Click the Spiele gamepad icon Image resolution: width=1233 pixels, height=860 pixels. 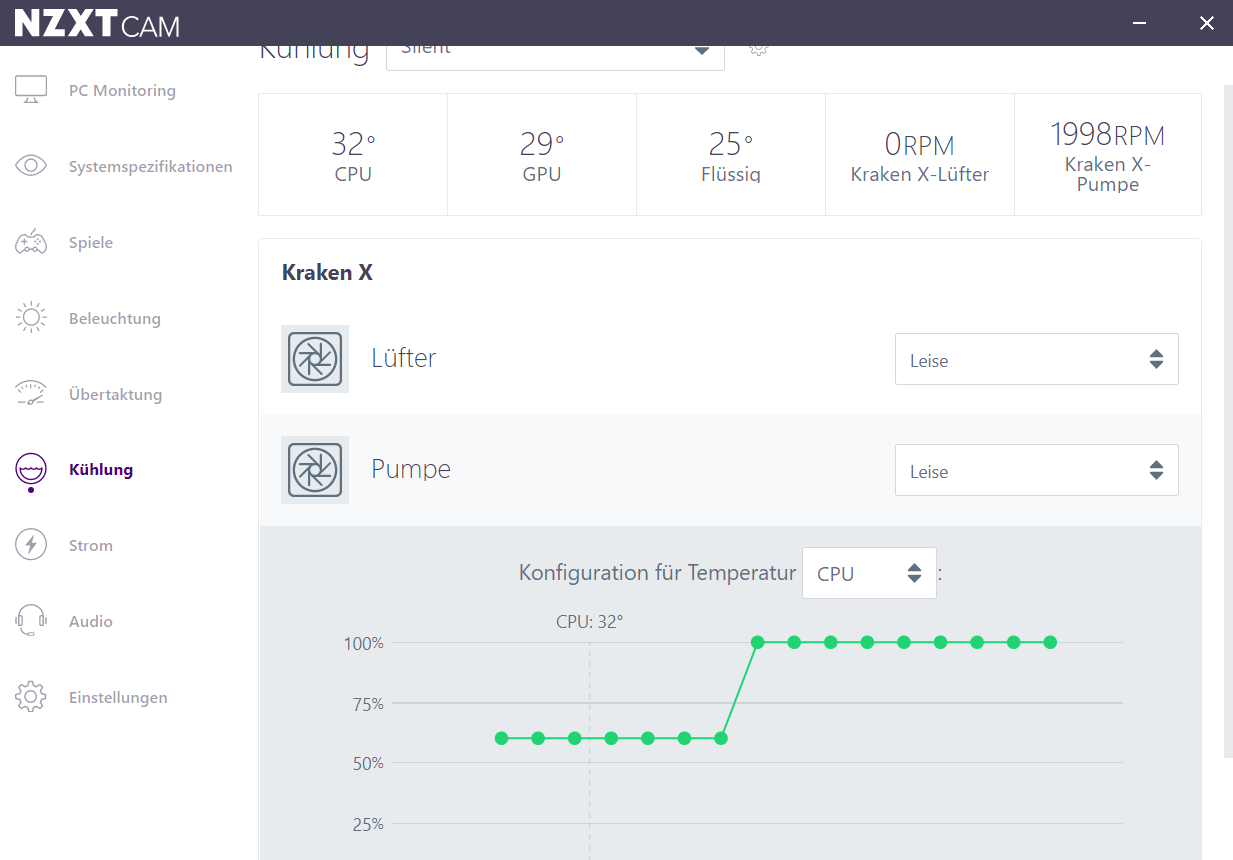coord(31,242)
